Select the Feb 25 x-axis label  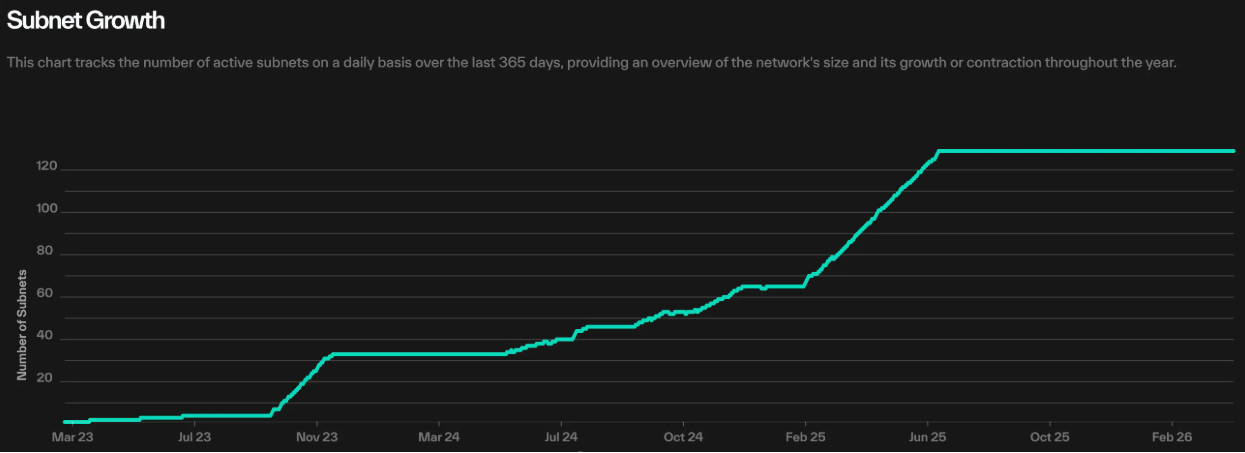[805, 437]
